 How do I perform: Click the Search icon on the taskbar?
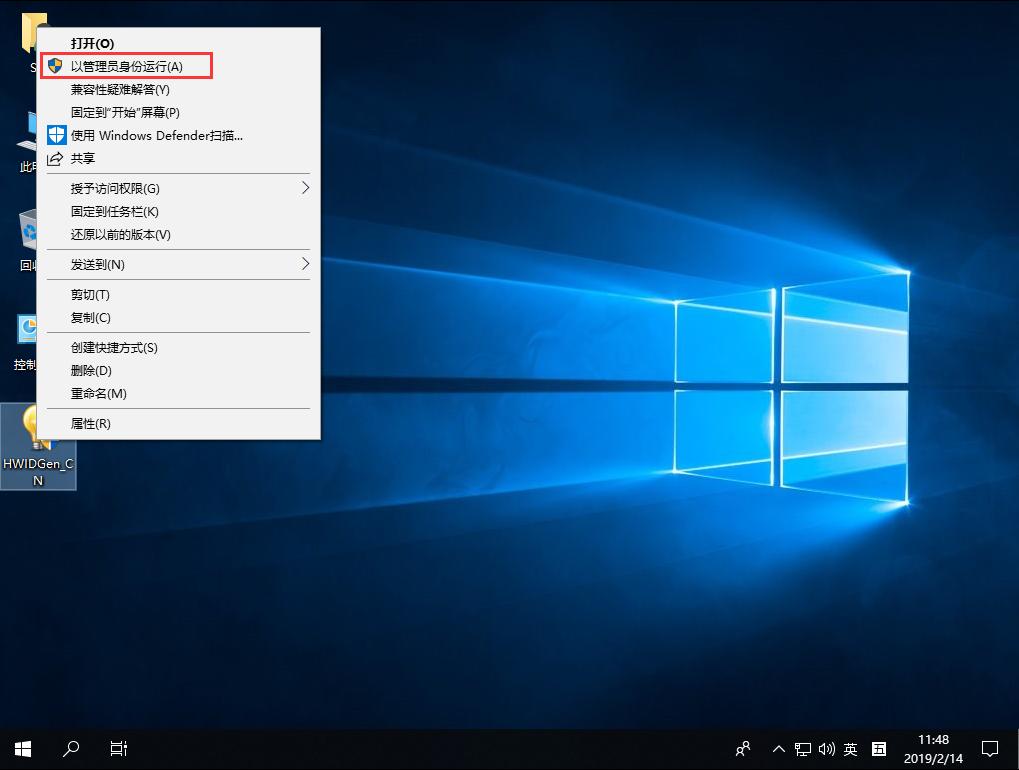pyautogui.click(x=70, y=748)
